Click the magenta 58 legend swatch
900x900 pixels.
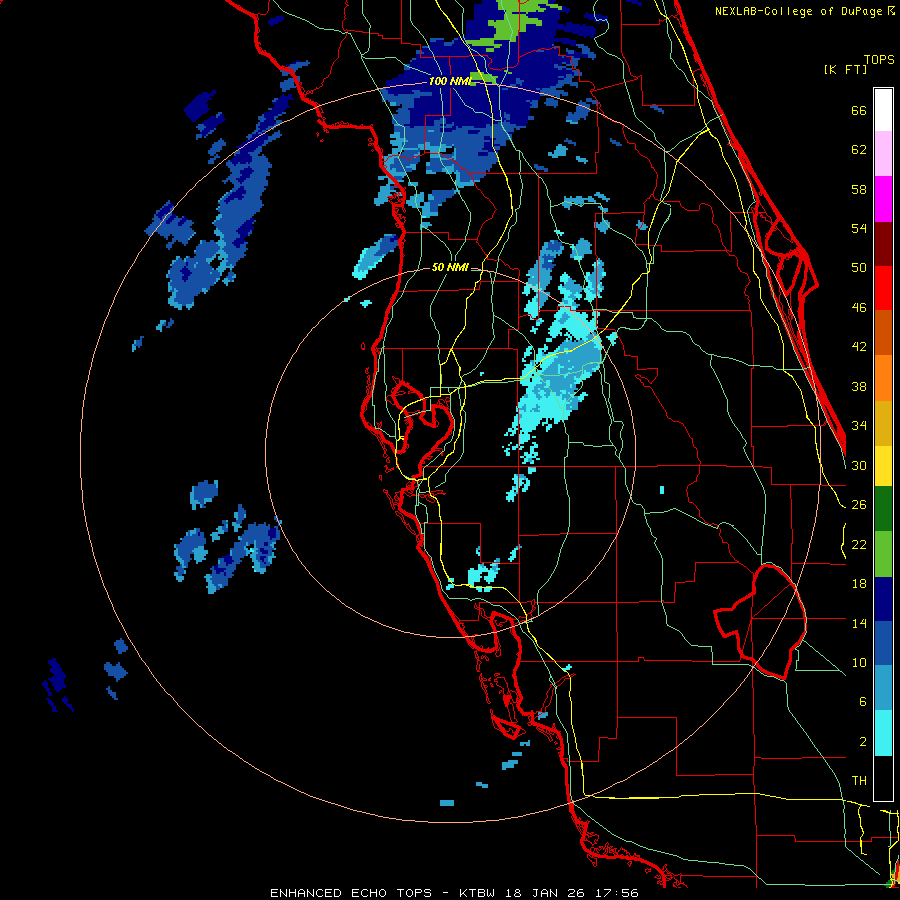[883, 199]
